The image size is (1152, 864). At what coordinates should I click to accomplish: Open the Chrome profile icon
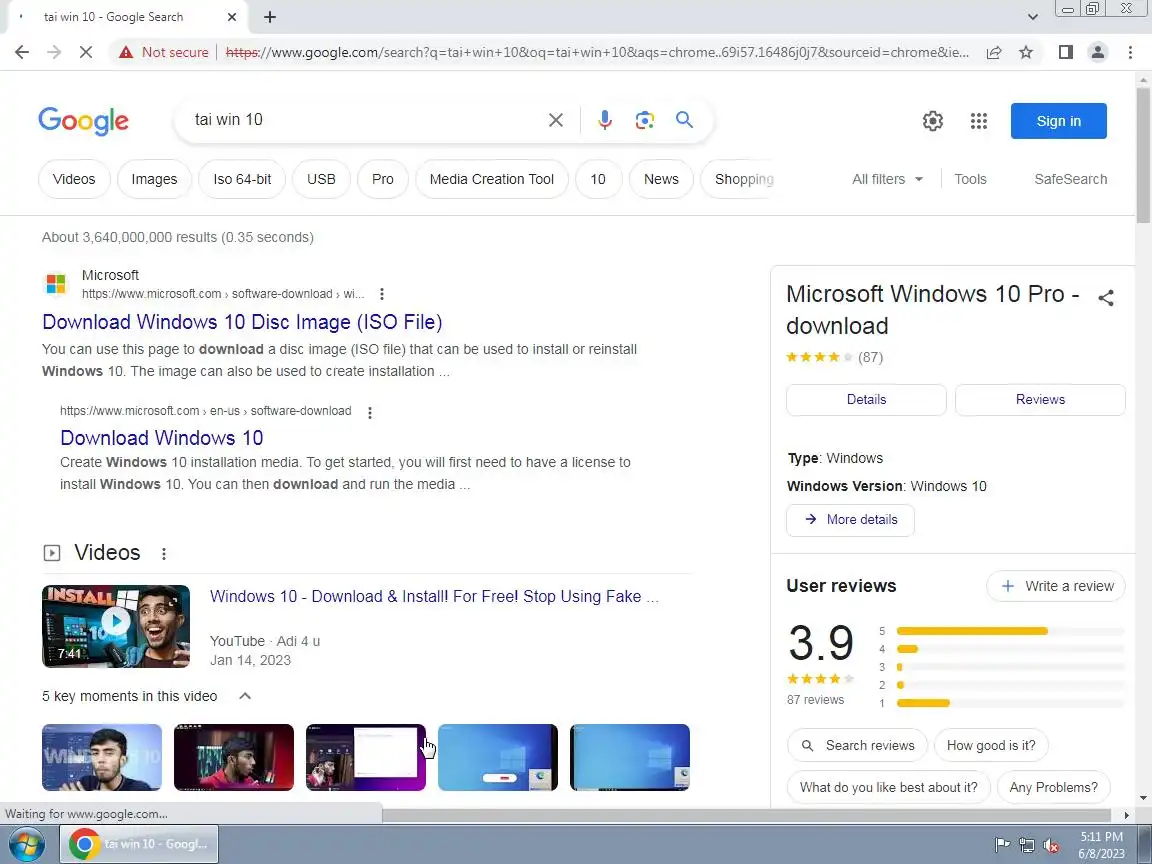click(1098, 52)
